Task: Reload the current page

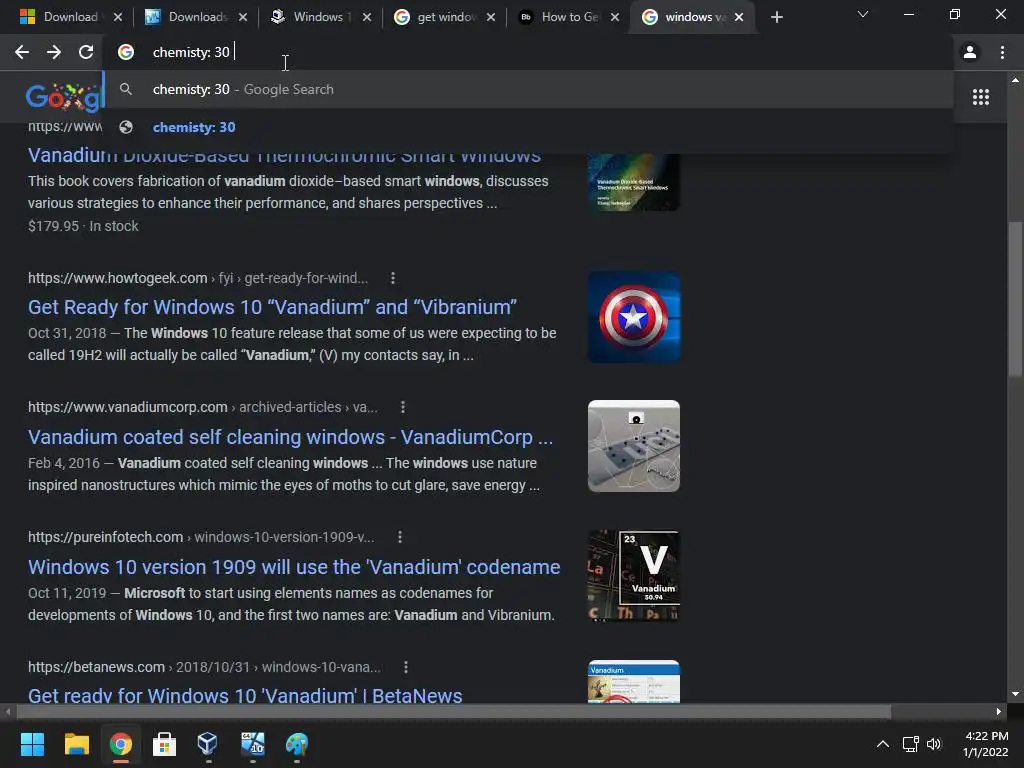Action: click(86, 52)
